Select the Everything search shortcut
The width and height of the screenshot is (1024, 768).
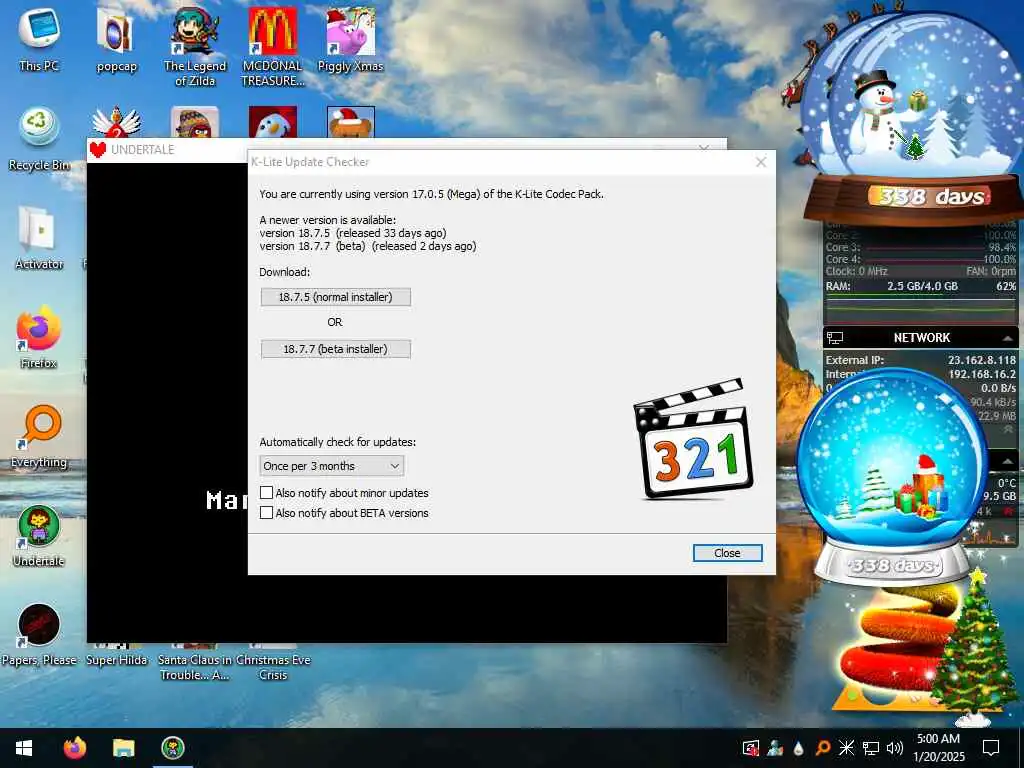[x=39, y=436]
